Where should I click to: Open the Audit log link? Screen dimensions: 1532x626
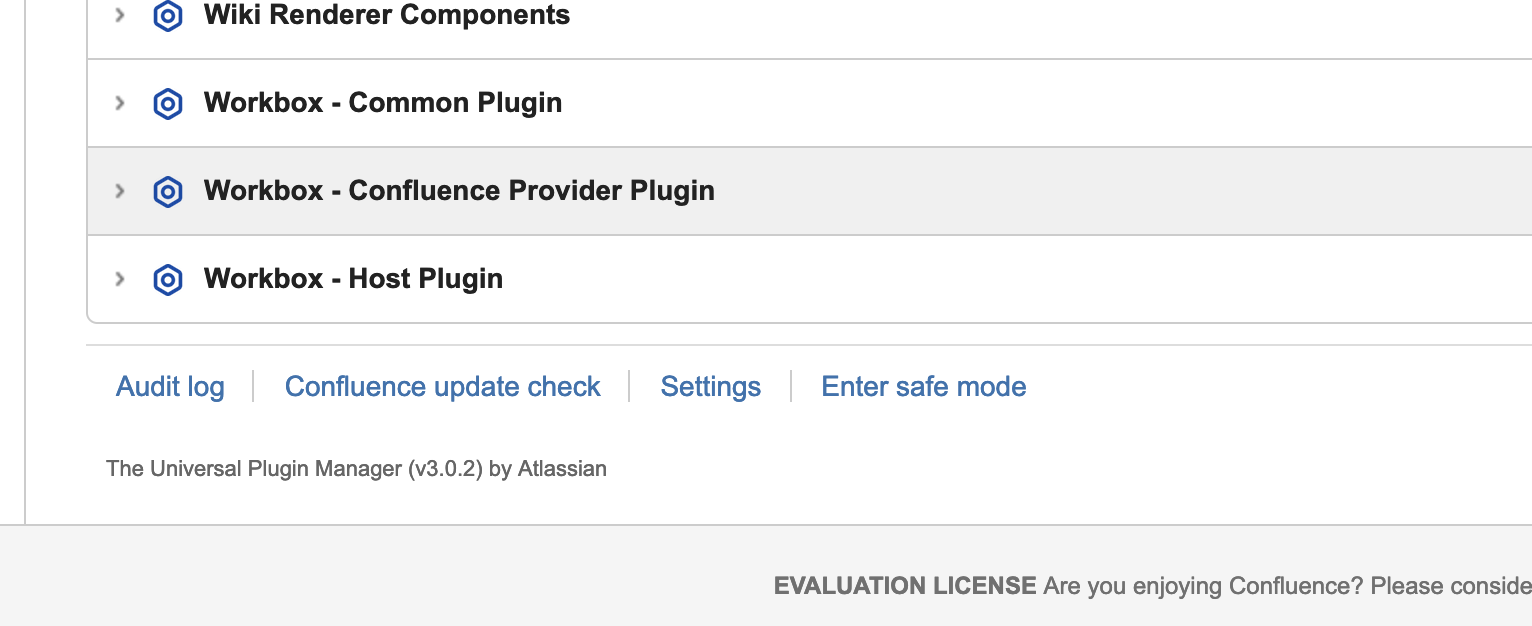tap(170, 387)
